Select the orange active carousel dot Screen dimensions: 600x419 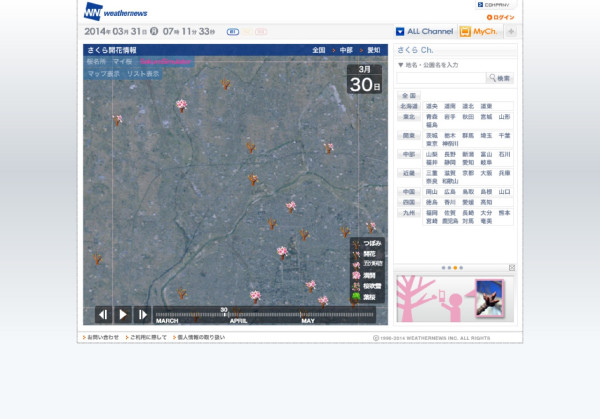[x=455, y=268]
